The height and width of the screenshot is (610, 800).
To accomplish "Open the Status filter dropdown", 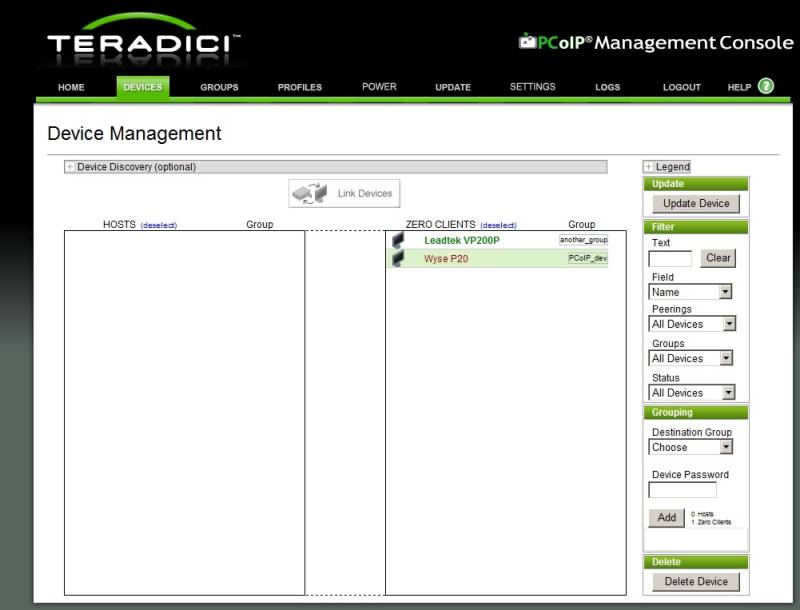I will click(692, 392).
